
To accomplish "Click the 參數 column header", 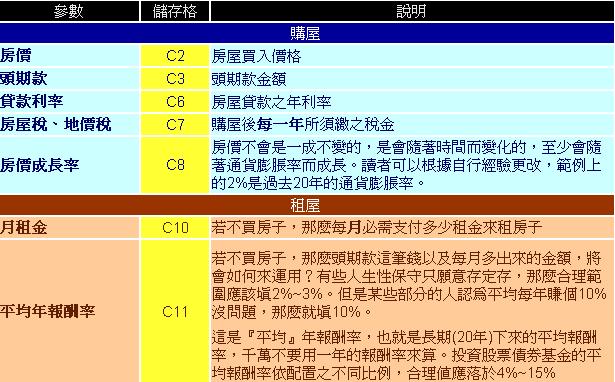I will [x=69, y=11].
